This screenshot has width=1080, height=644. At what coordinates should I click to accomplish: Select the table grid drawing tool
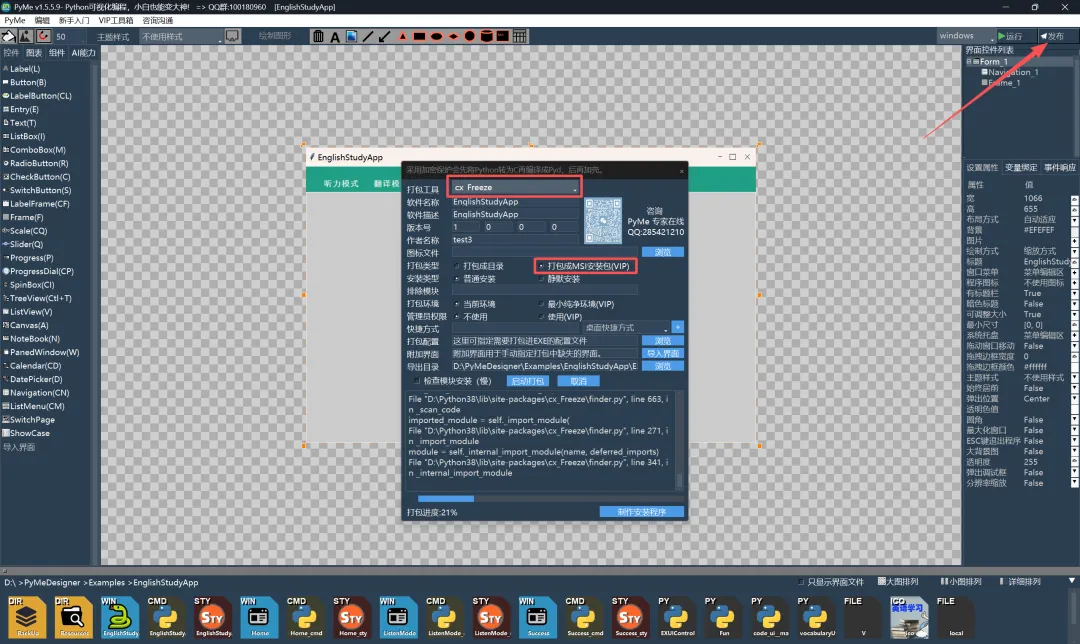(x=520, y=37)
